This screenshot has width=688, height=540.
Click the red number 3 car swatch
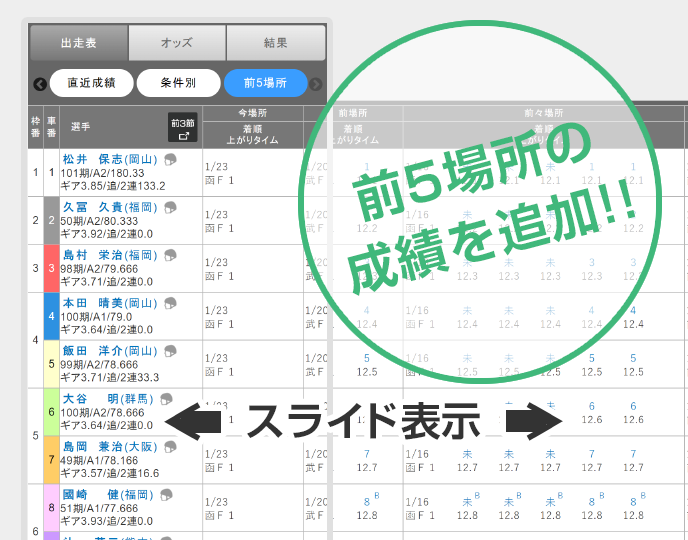point(52,269)
